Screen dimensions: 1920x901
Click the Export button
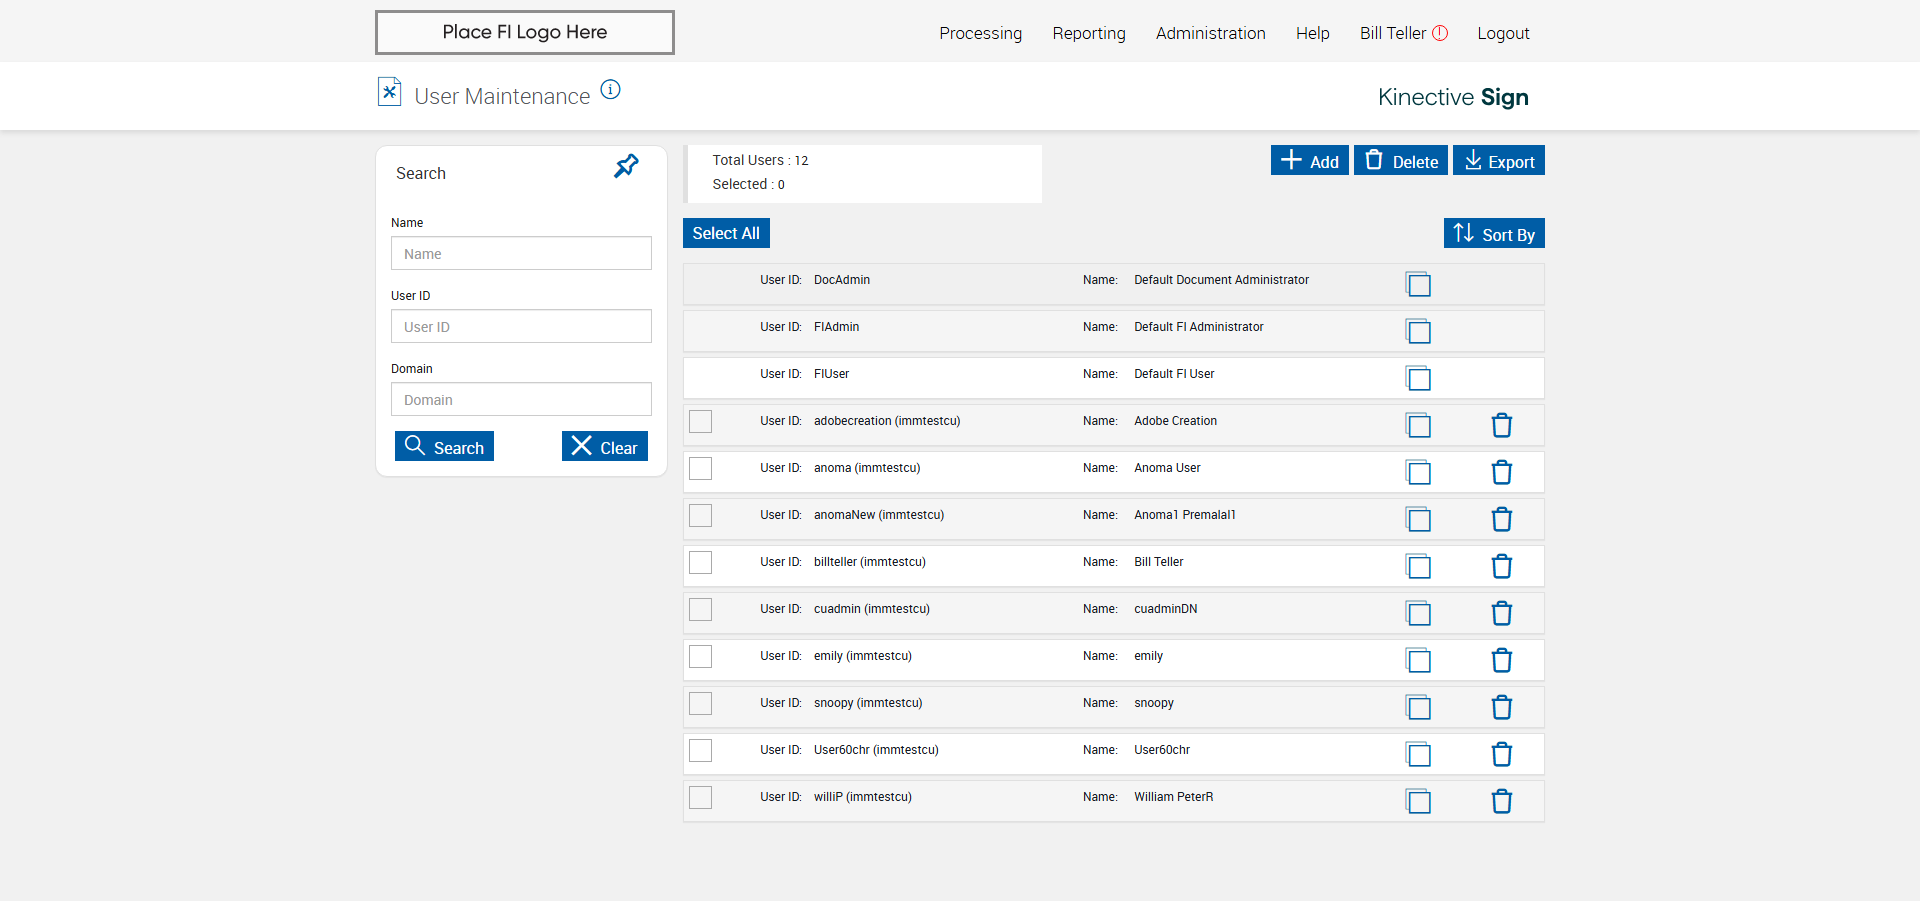click(x=1498, y=161)
